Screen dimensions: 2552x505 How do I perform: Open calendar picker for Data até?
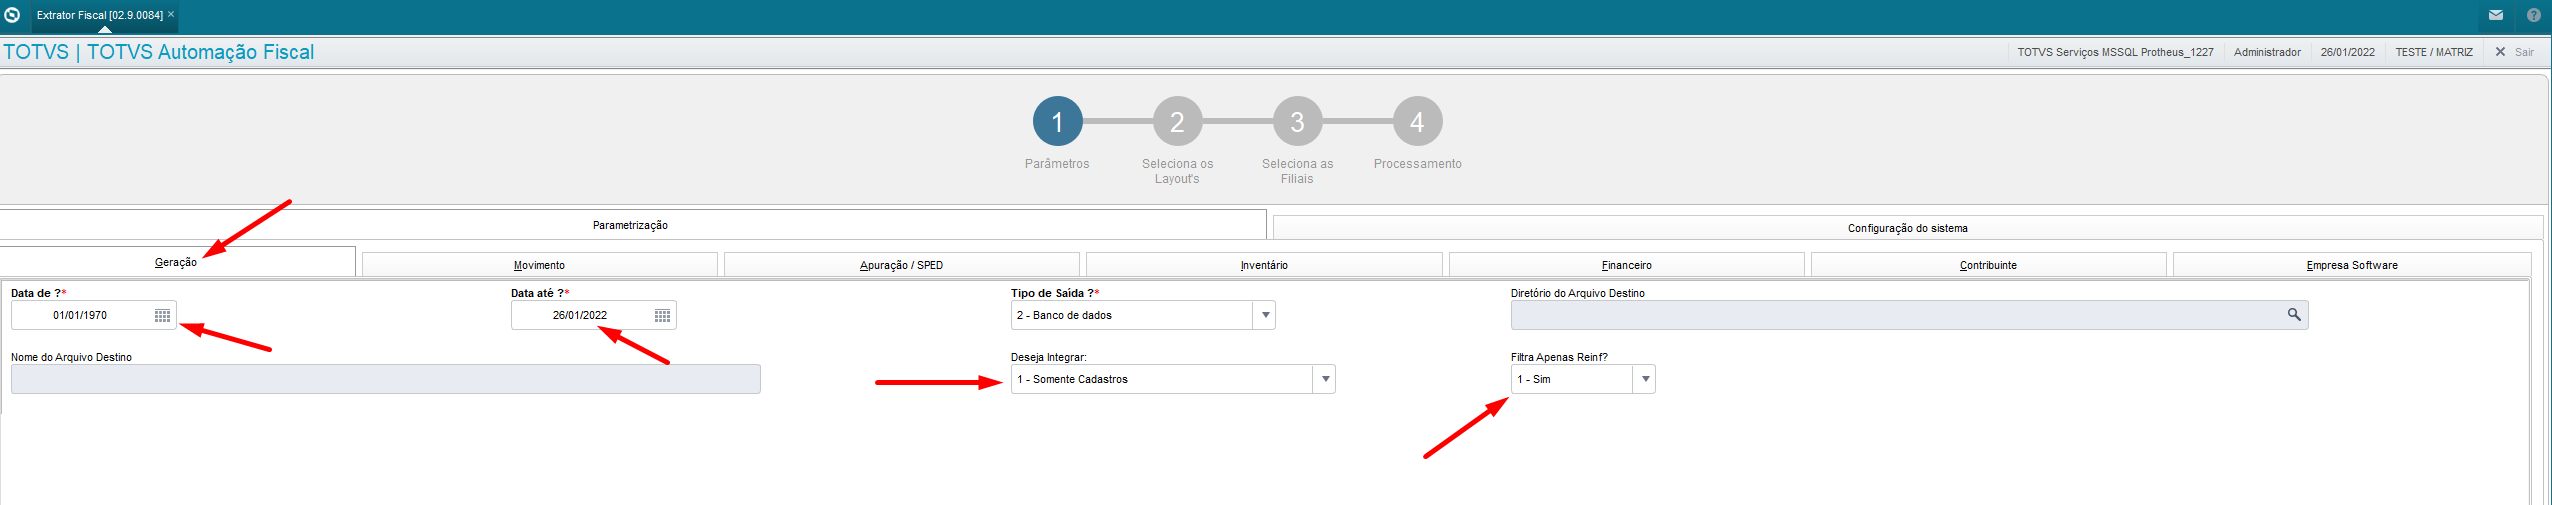(662, 316)
